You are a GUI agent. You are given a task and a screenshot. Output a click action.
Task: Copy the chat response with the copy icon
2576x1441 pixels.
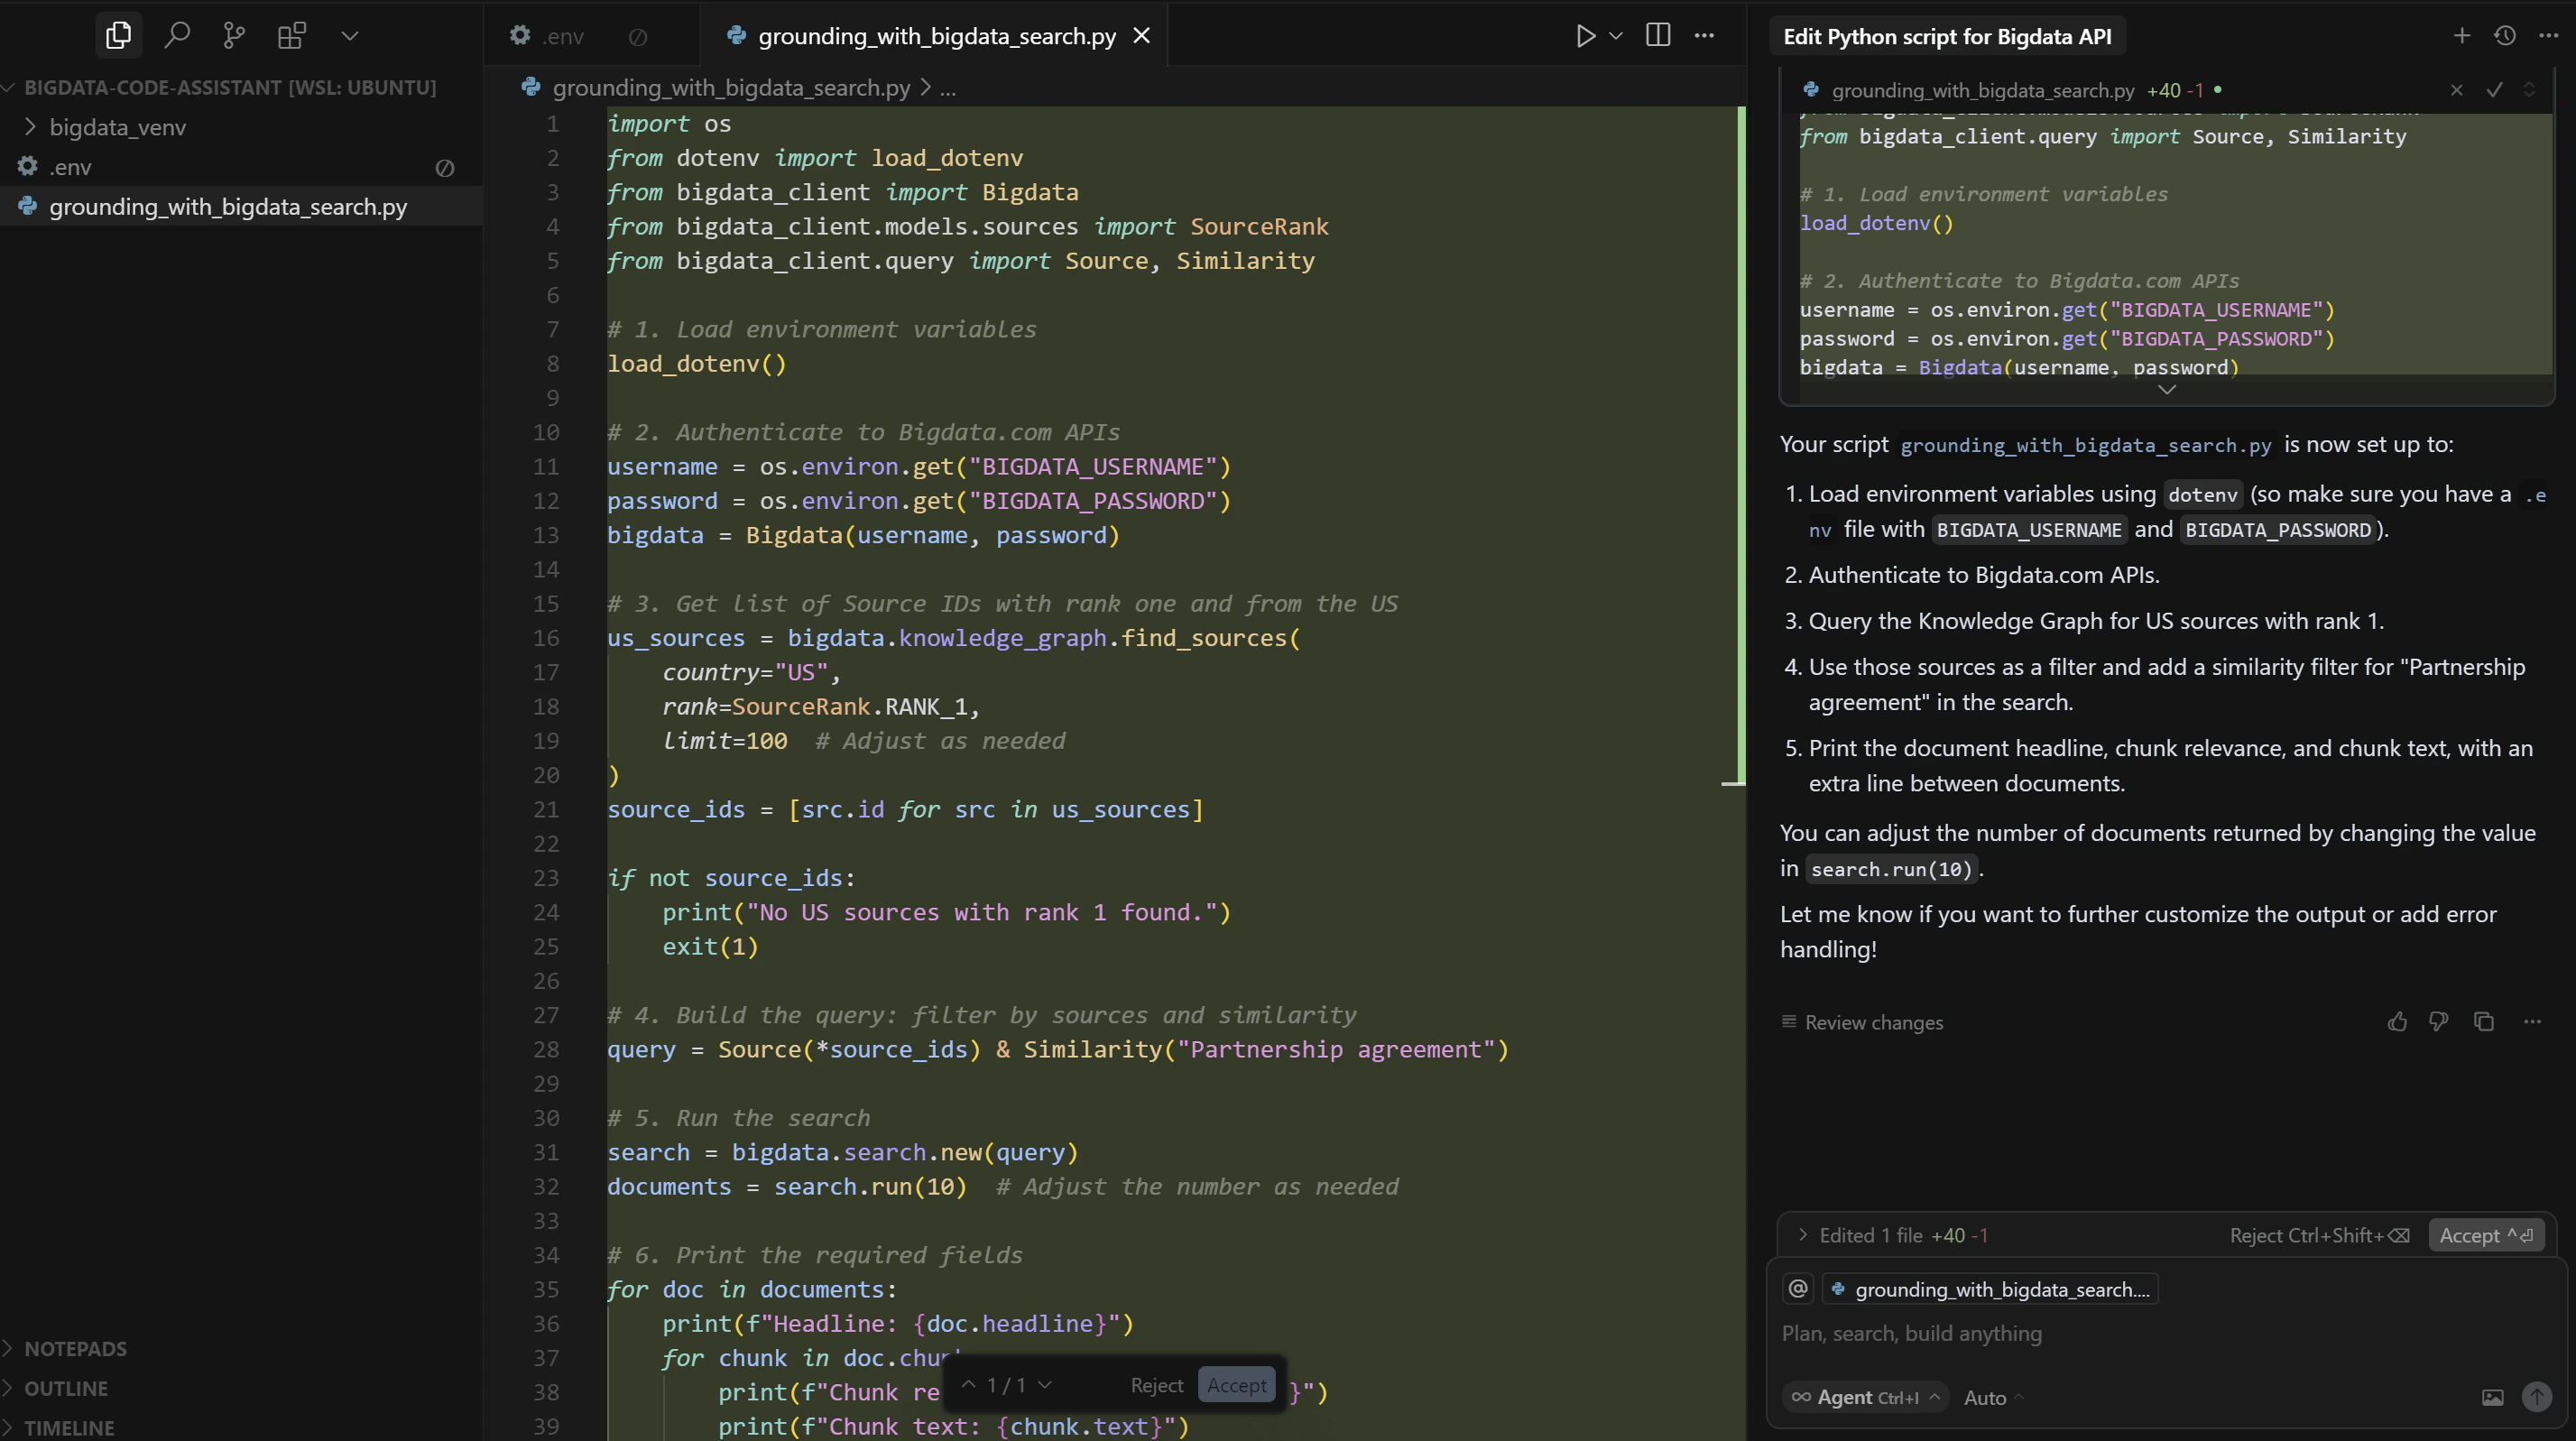(2484, 1021)
